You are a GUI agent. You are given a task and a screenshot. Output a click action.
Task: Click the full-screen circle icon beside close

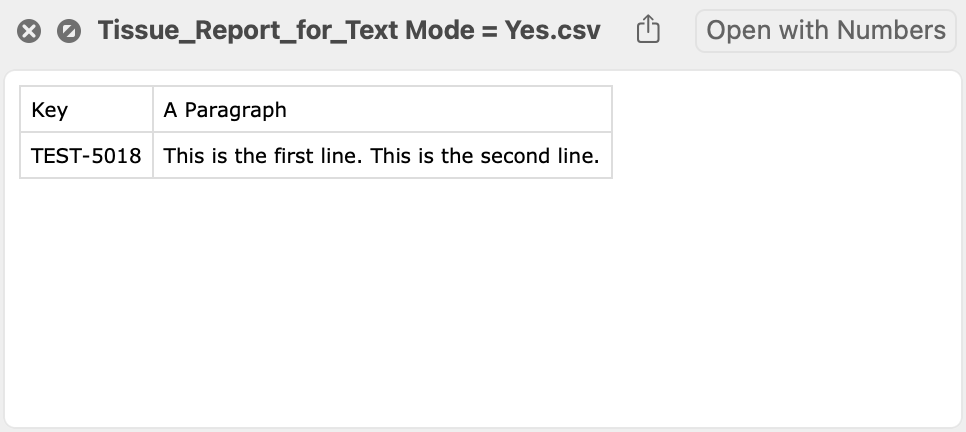tap(68, 31)
